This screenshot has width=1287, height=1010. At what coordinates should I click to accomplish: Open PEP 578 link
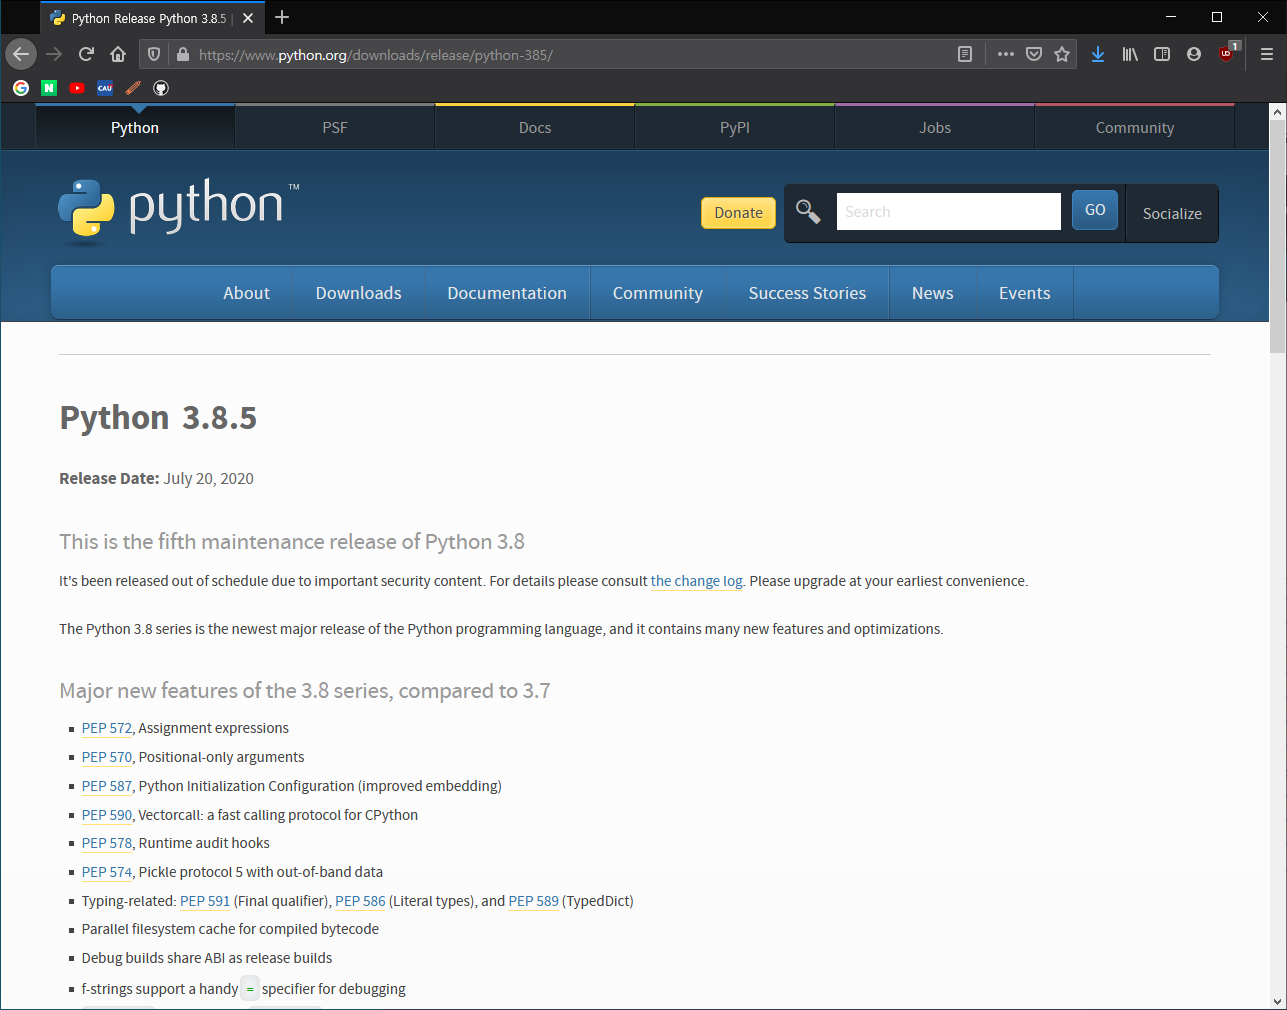[107, 843]
